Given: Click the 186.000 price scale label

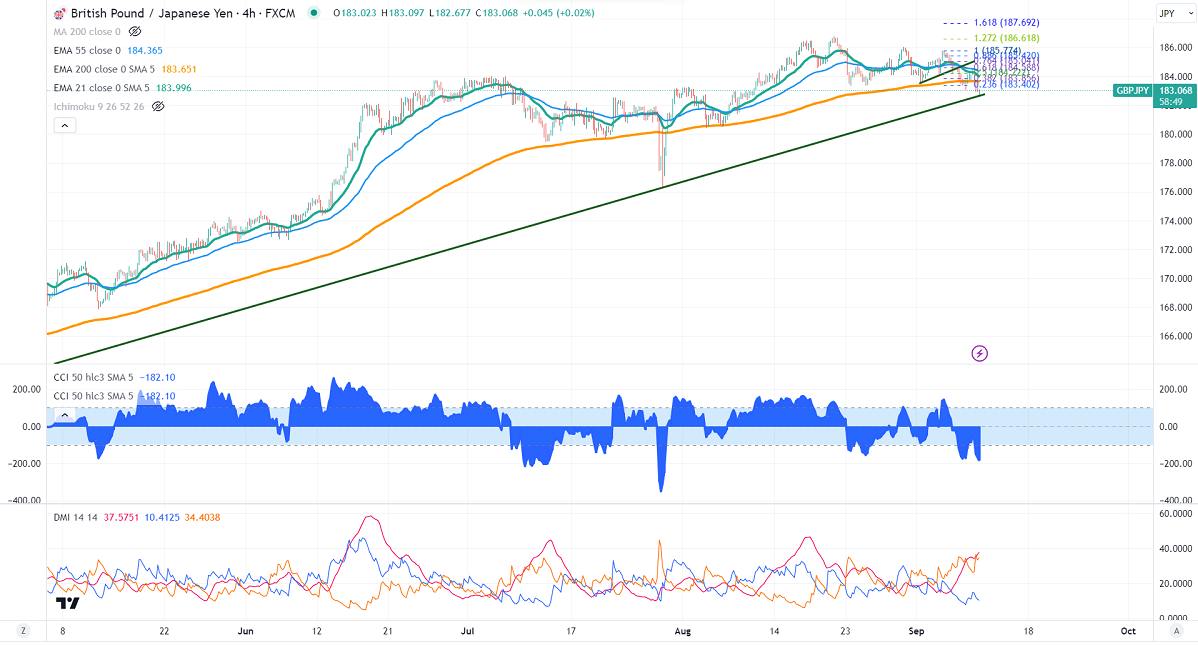Looking at the screenshot, I should pyautogui.click(x=1177, y=47).
